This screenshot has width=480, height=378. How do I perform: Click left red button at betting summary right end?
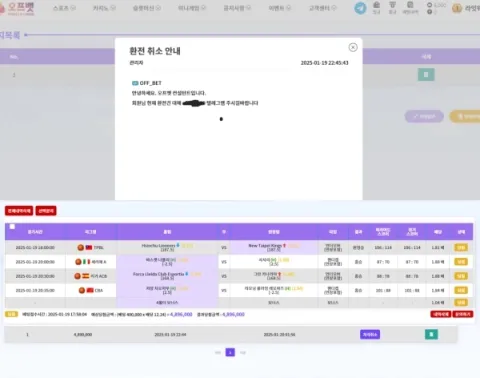(441, 314)
